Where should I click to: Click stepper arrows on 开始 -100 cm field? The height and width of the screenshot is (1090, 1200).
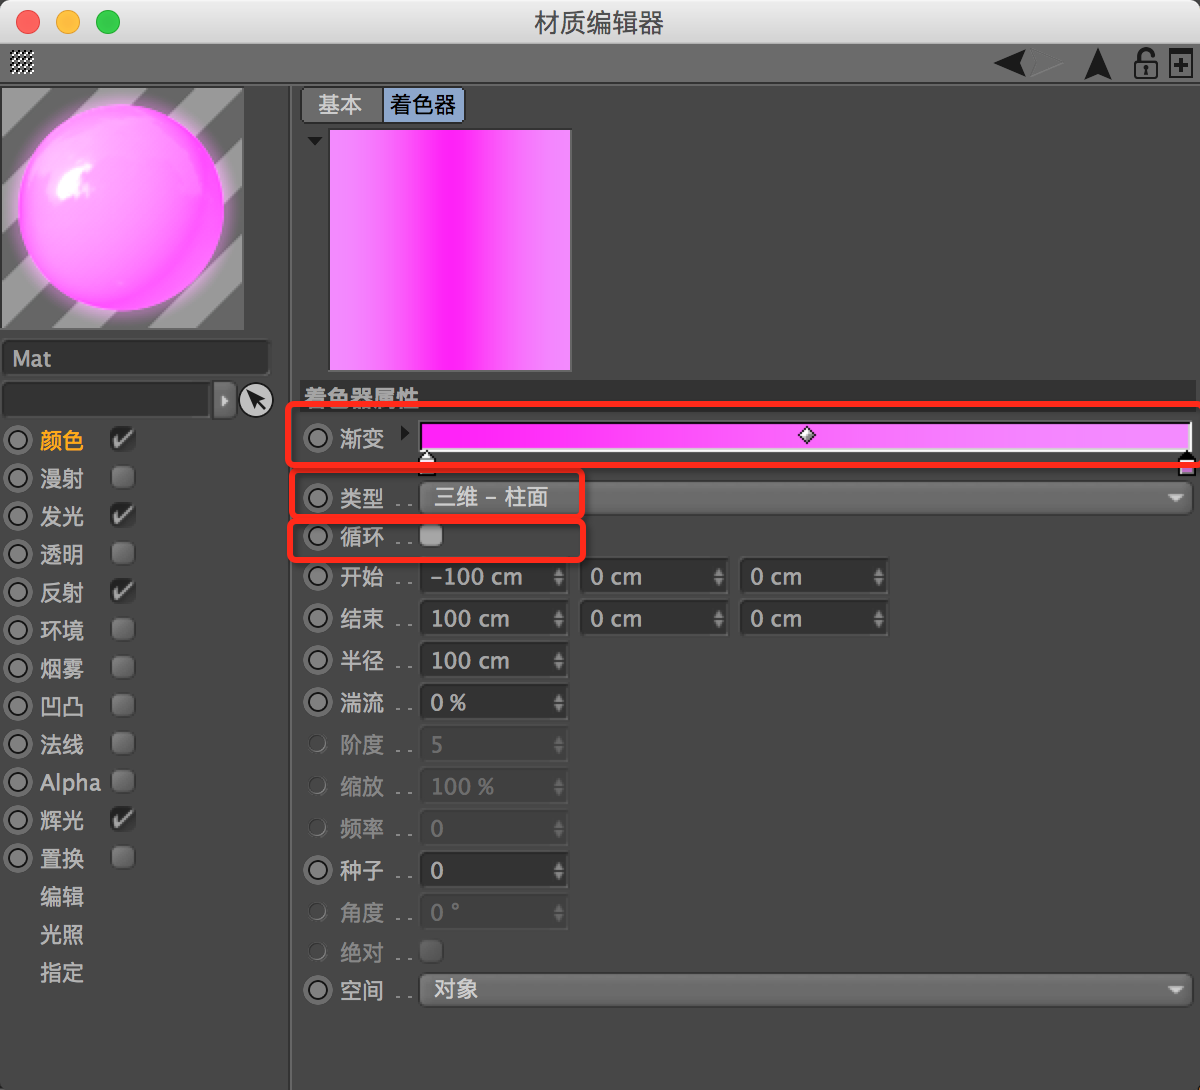tap(558, 577)
